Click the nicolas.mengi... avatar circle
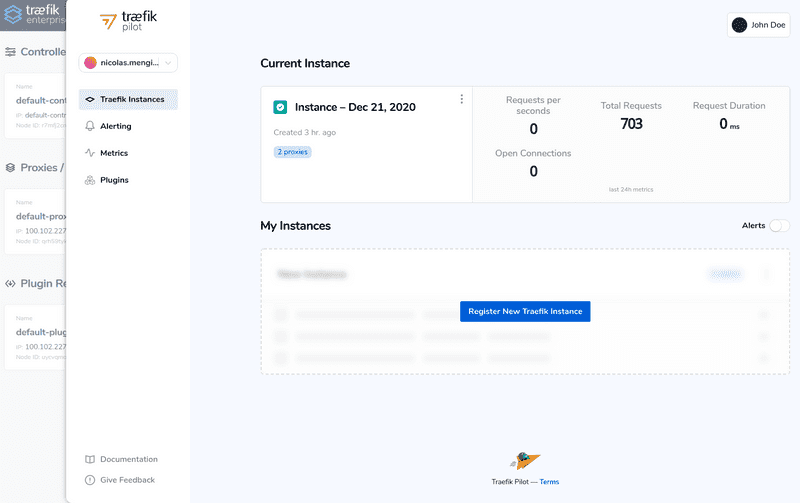 [90, 63]
